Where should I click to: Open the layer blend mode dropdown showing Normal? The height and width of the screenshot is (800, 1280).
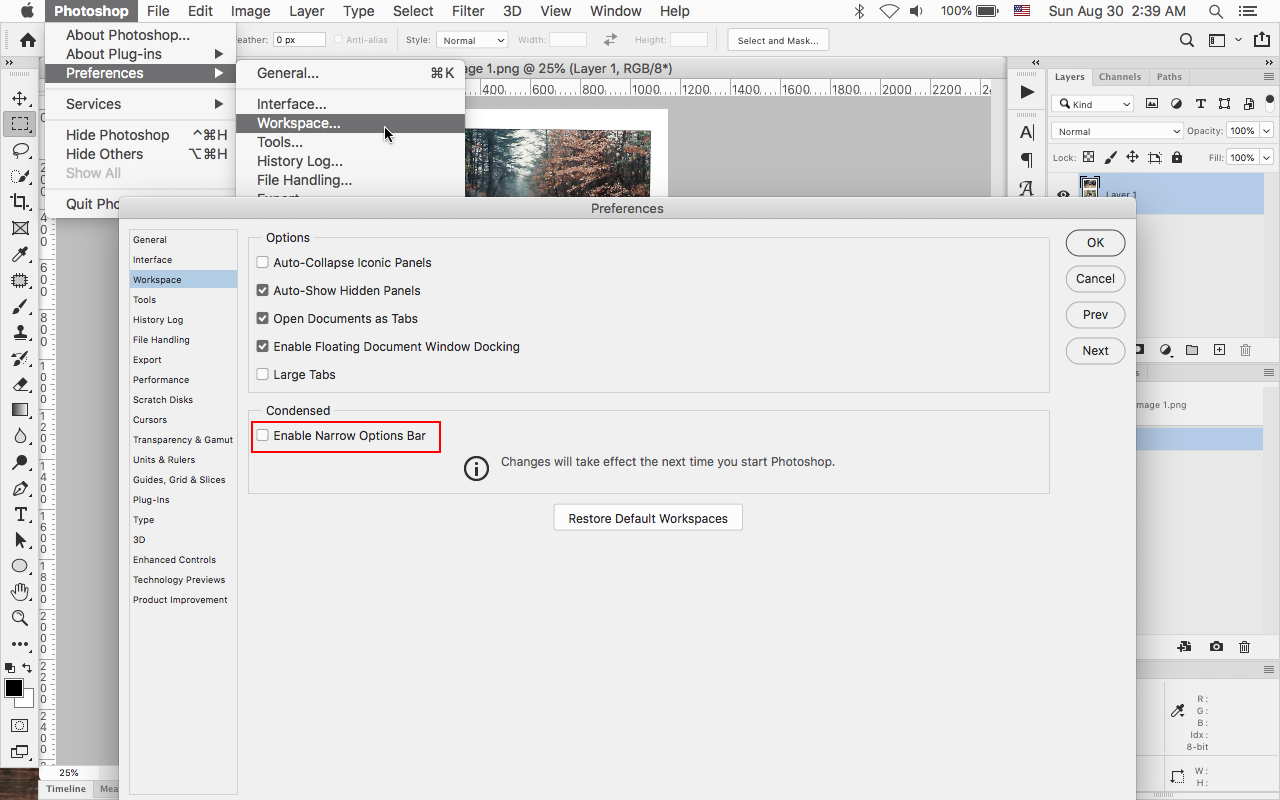(x=1117, y=130)
